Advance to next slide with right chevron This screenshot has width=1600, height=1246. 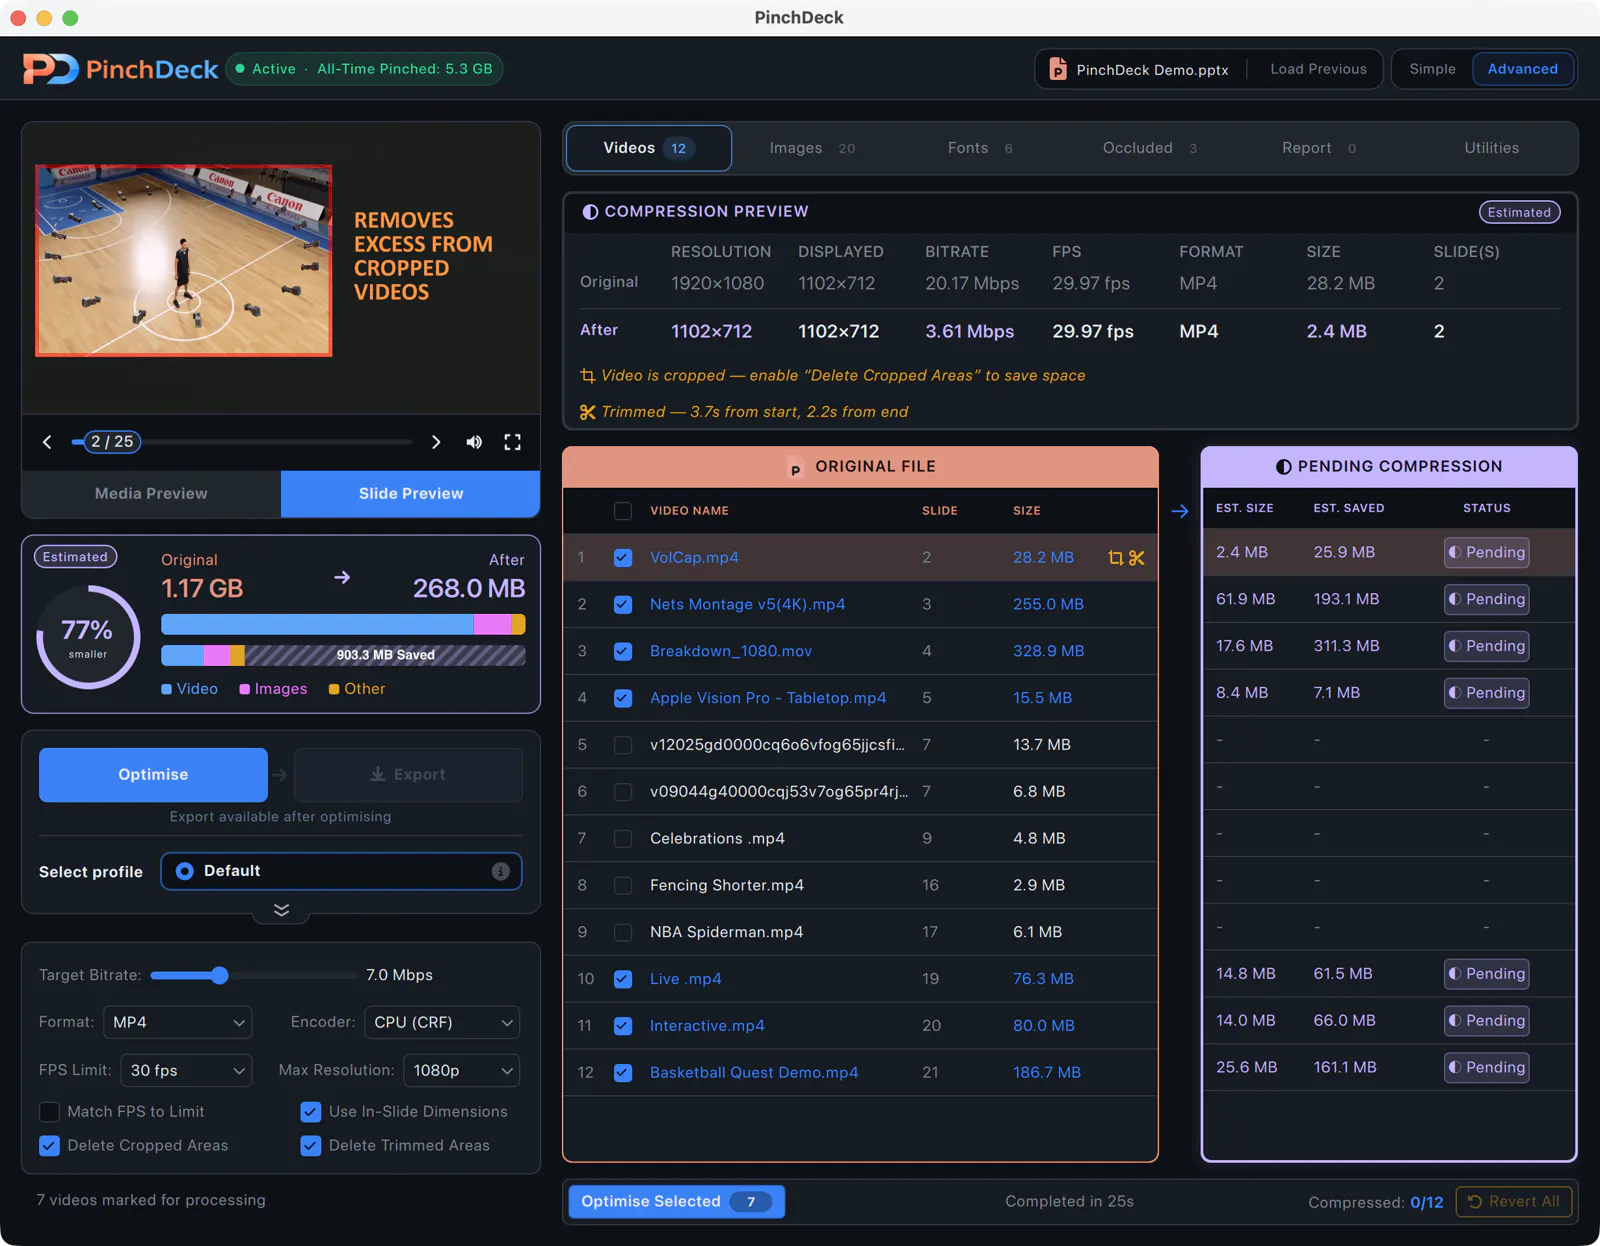[x=436, y=442]
